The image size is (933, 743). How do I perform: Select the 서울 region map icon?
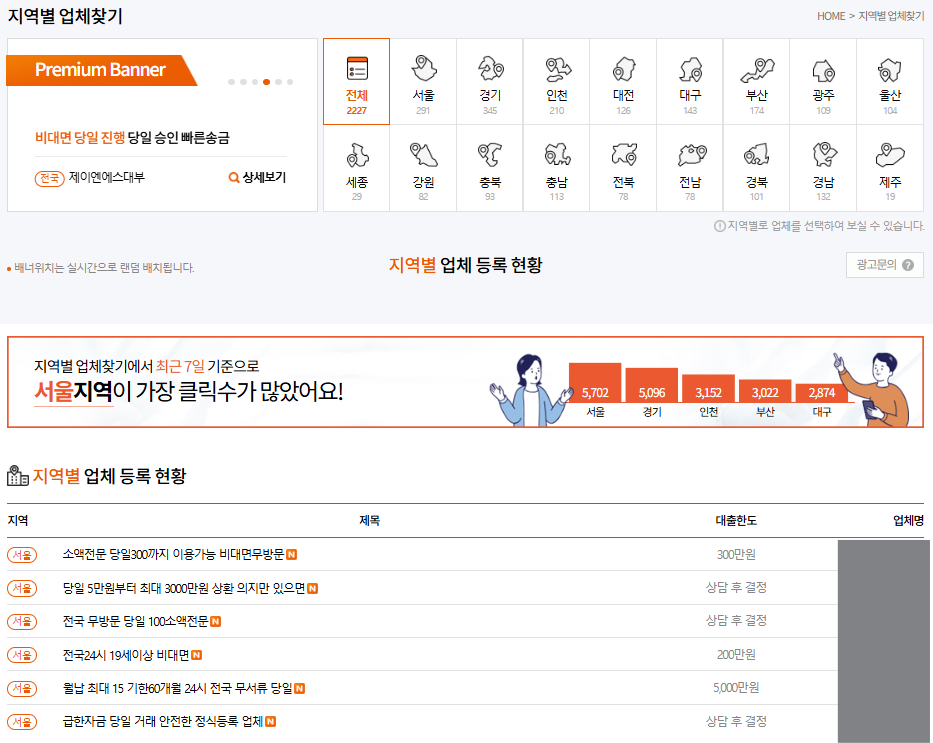click(423, 68)
